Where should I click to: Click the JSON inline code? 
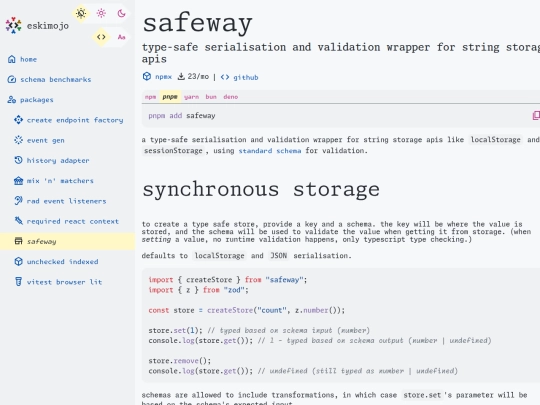pyautogui.click(x=278, y=256)
